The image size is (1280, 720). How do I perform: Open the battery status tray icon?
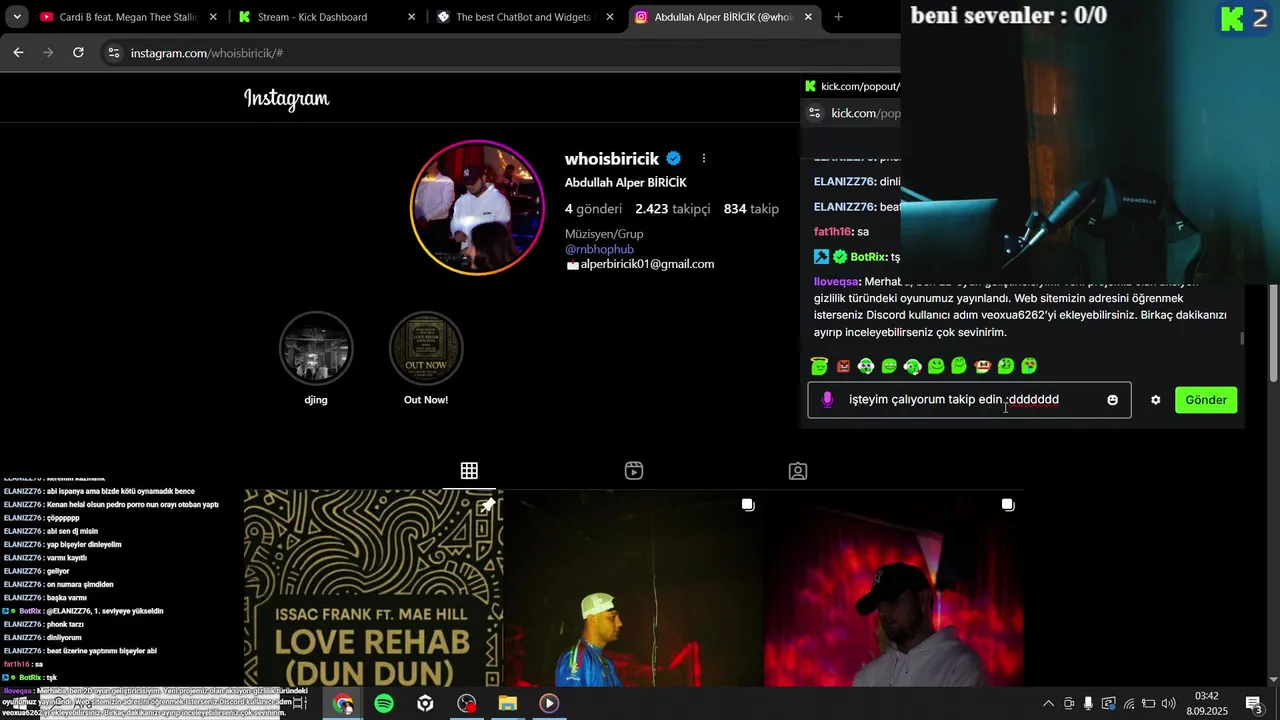(1149, 704)
